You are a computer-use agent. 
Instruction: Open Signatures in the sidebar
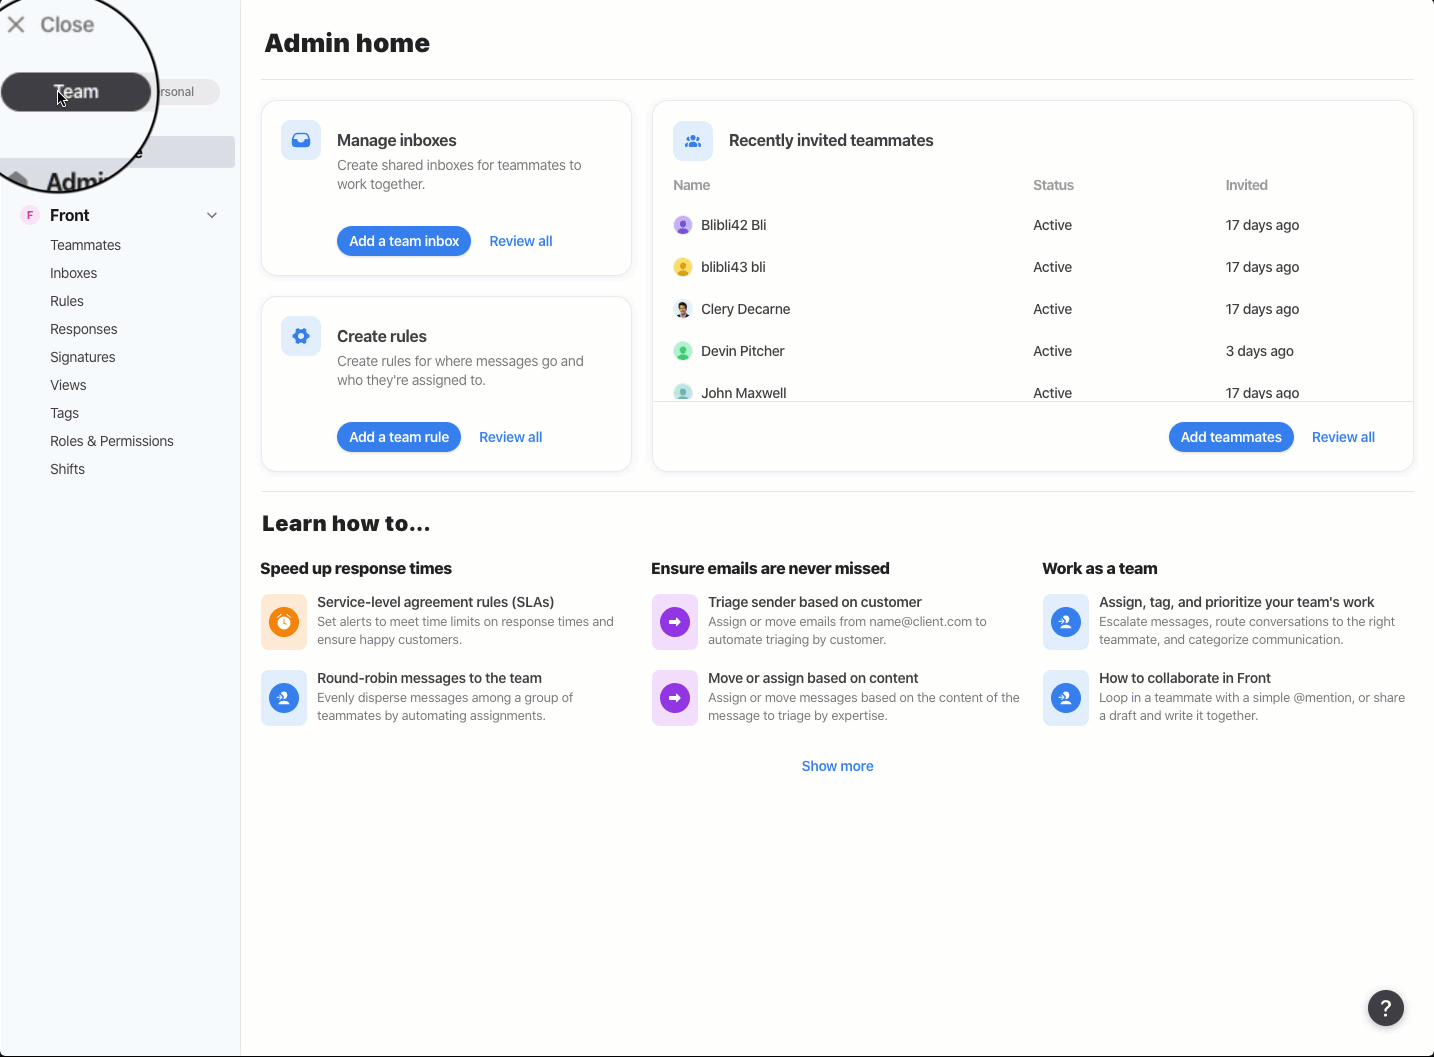(x=83, y=357)
